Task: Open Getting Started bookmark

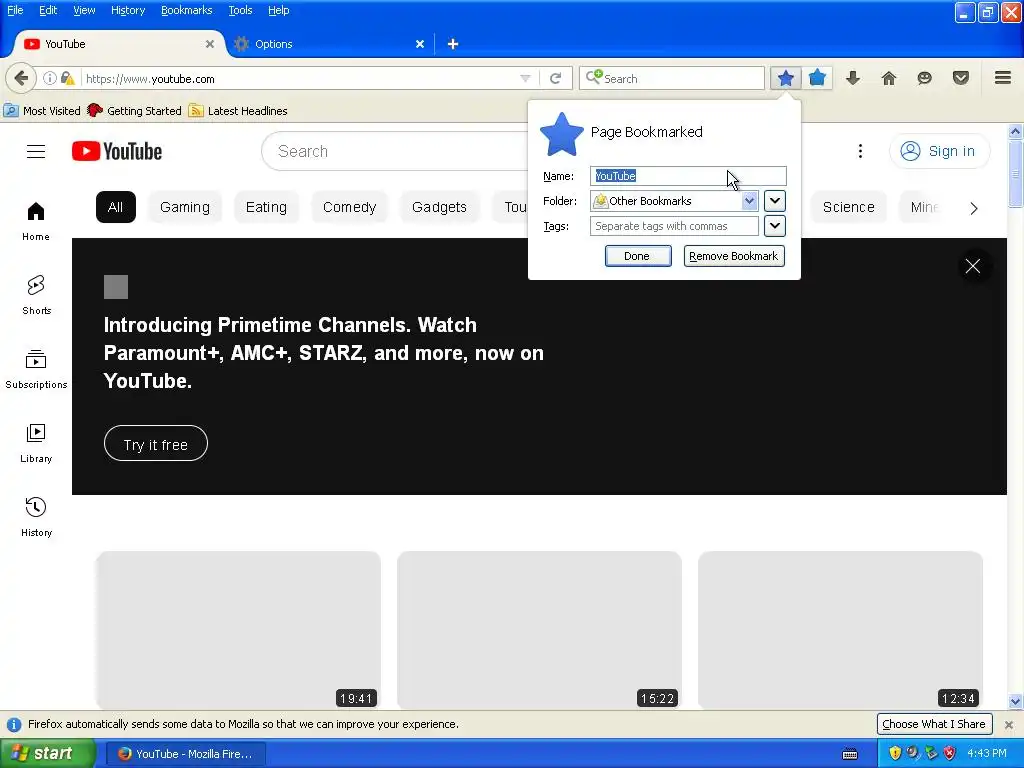Action: pos(135,111)
